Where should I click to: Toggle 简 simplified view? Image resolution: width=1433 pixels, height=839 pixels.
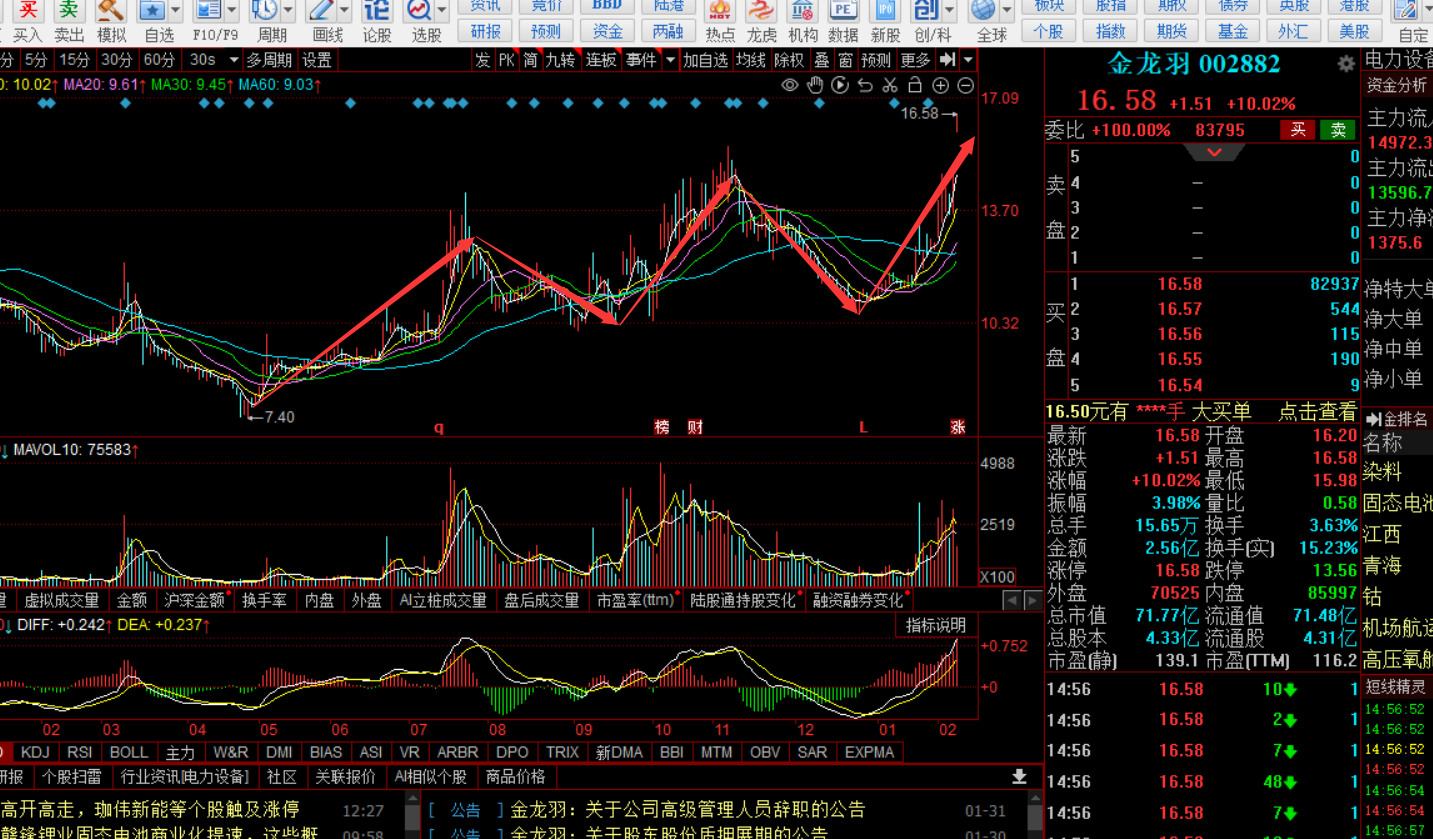531,60
